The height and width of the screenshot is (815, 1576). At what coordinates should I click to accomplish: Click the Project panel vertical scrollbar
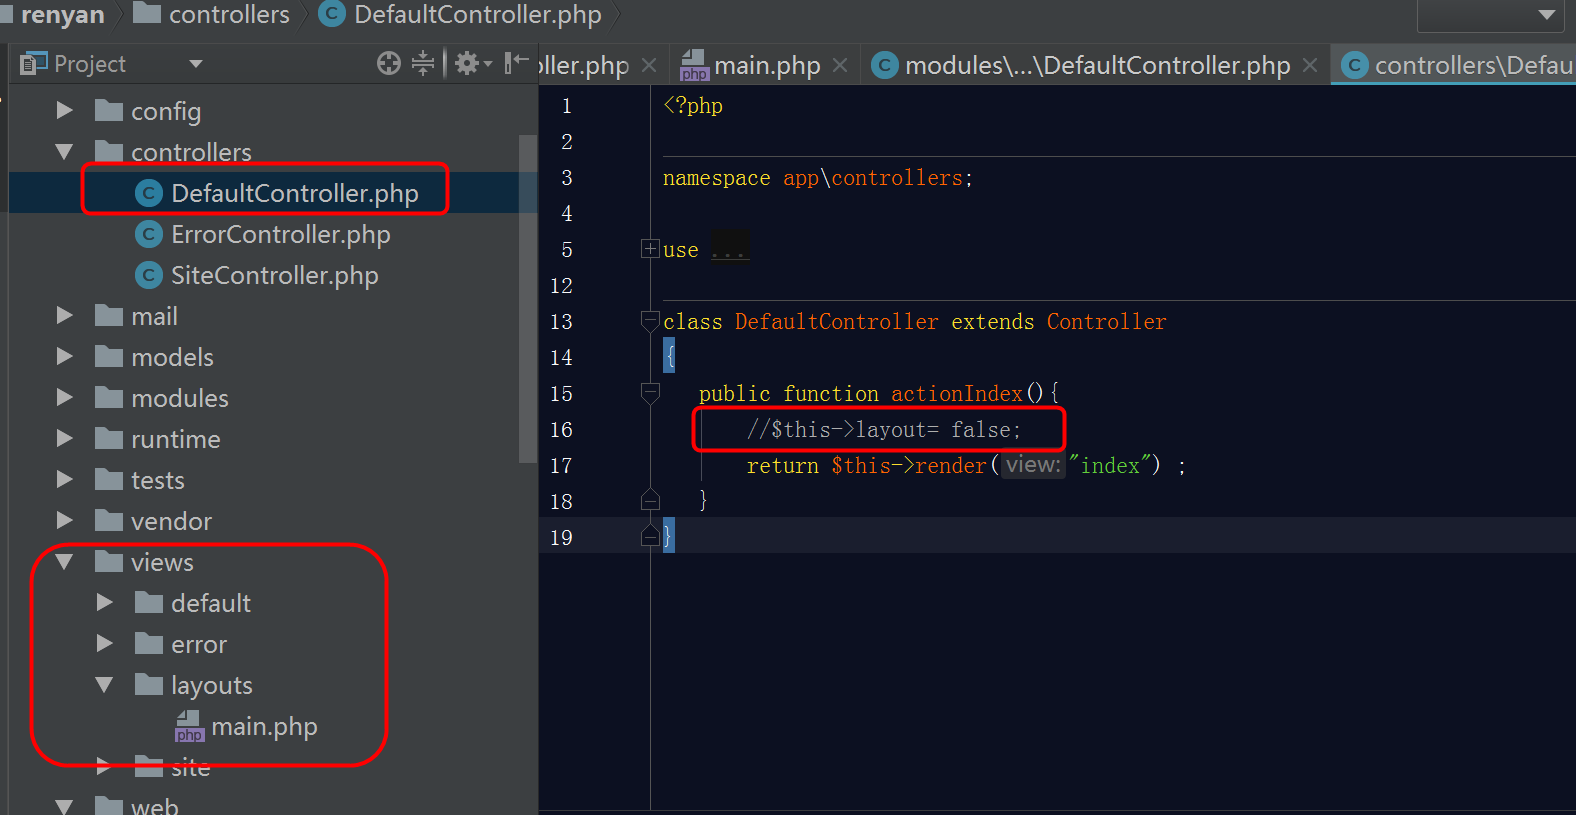tap(528, 298)
